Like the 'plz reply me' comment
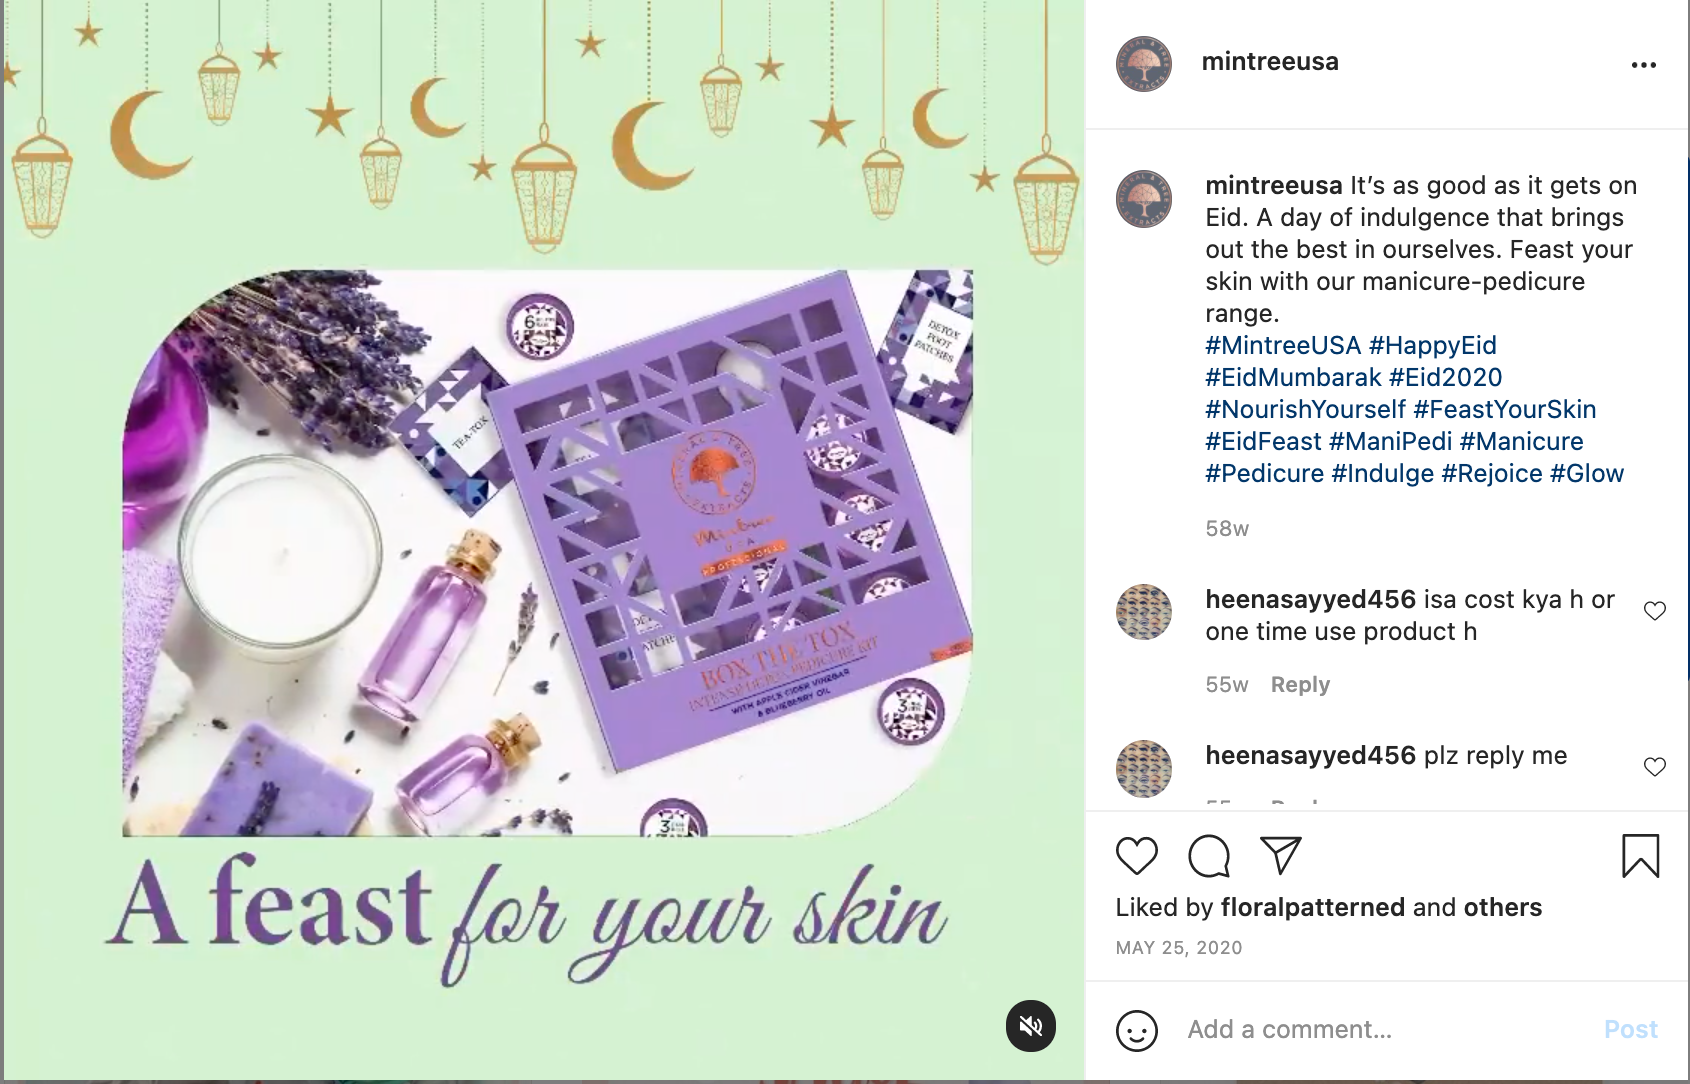Image resolution: width=1690 pixels, height=1084 pixels. pyautogui.click(x=1654, y=767)
